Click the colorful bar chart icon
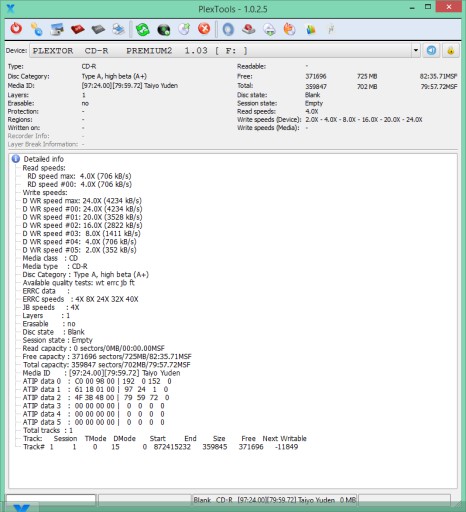The height and width of the screenshot is (512, 466). [x=311, y=30]
